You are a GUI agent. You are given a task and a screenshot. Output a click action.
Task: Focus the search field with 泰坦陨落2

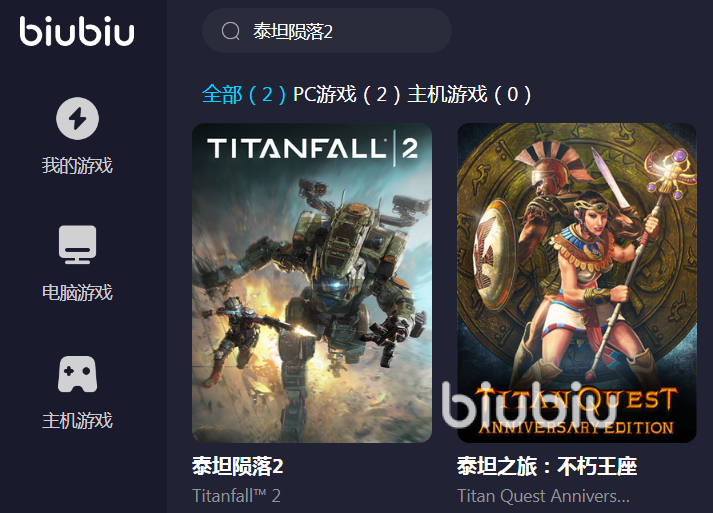coord(327,31)
